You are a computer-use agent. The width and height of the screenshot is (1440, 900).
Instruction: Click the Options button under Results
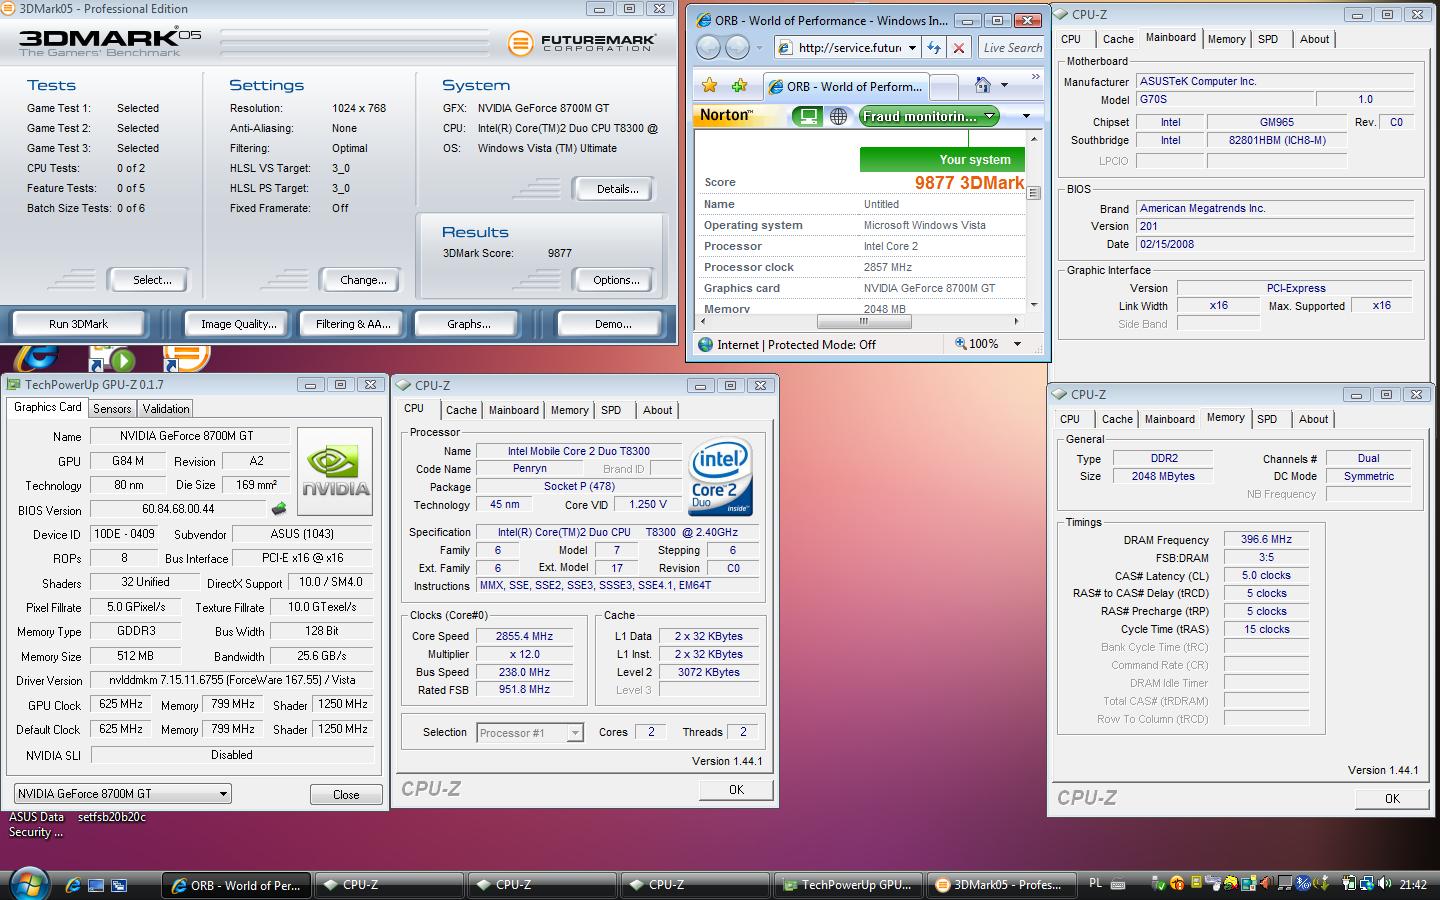[x=616, y=280]
